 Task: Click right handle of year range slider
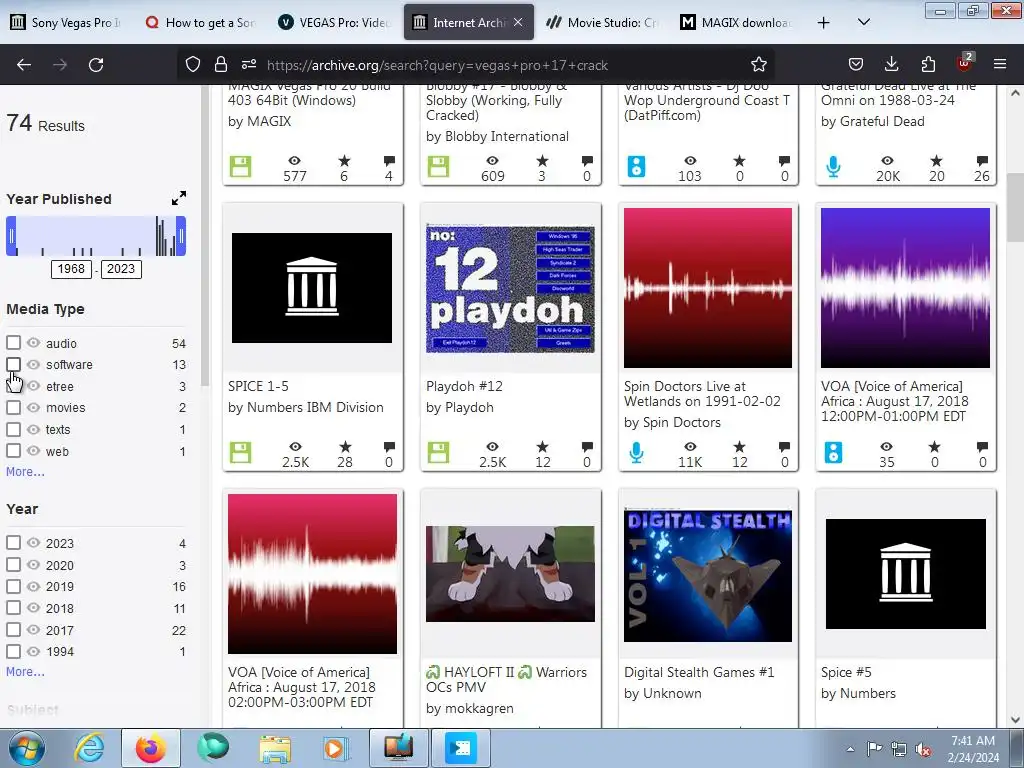182,236
